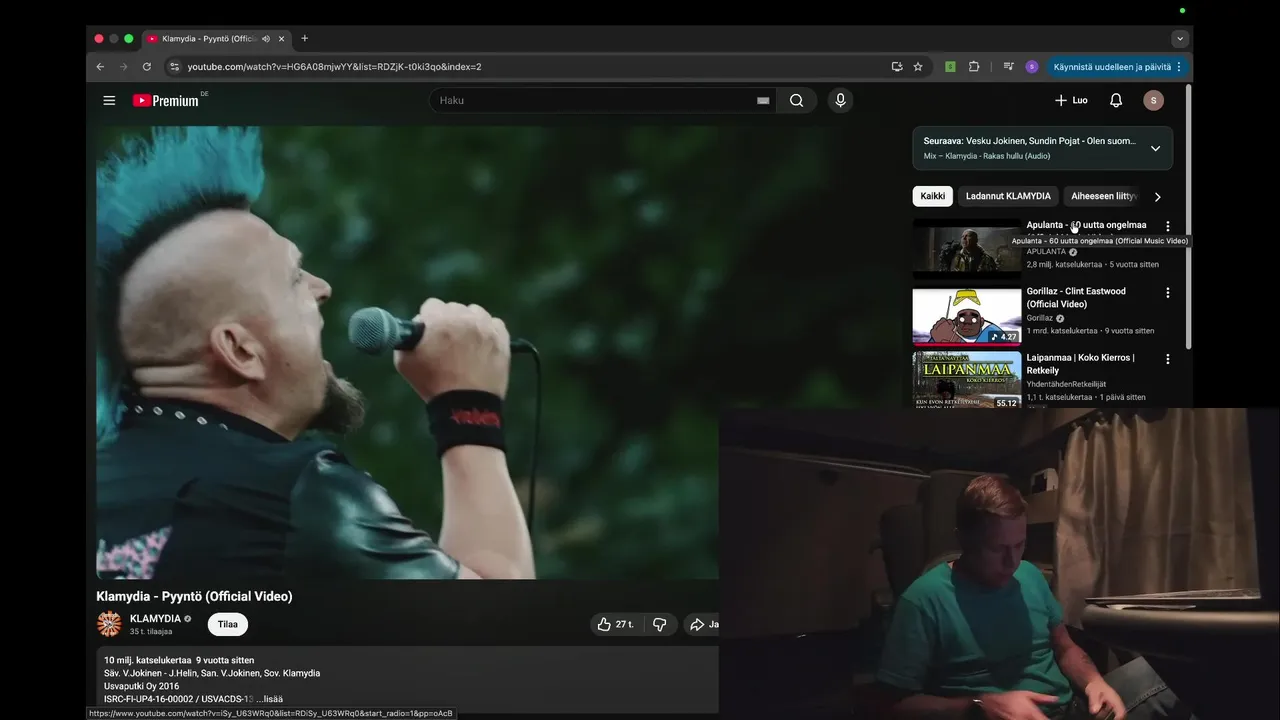
Task: Click the Luo create button
Action: pyautogui.click(x=1071, y=100)
